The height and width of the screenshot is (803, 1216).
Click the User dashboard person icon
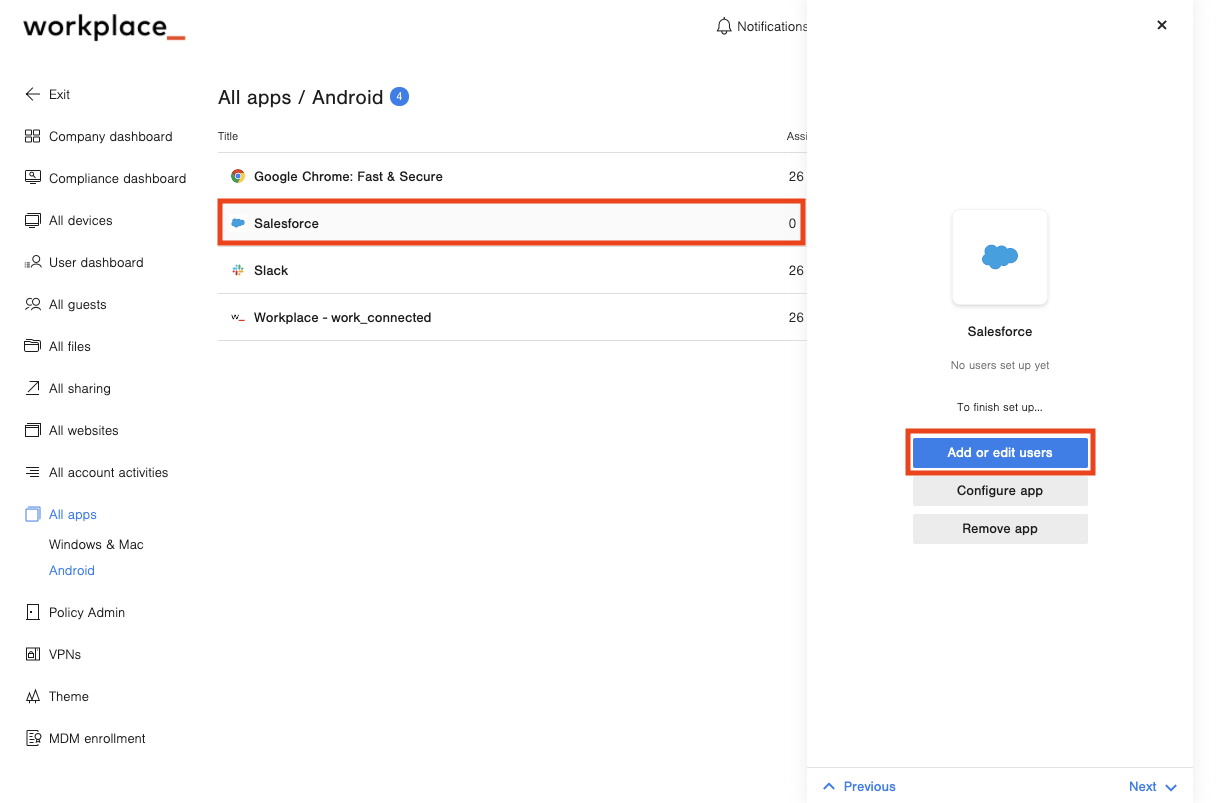[x=32, y=262]
